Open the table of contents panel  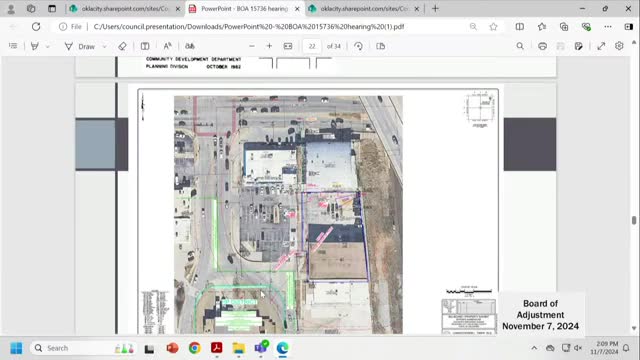(x=13, y=46)
